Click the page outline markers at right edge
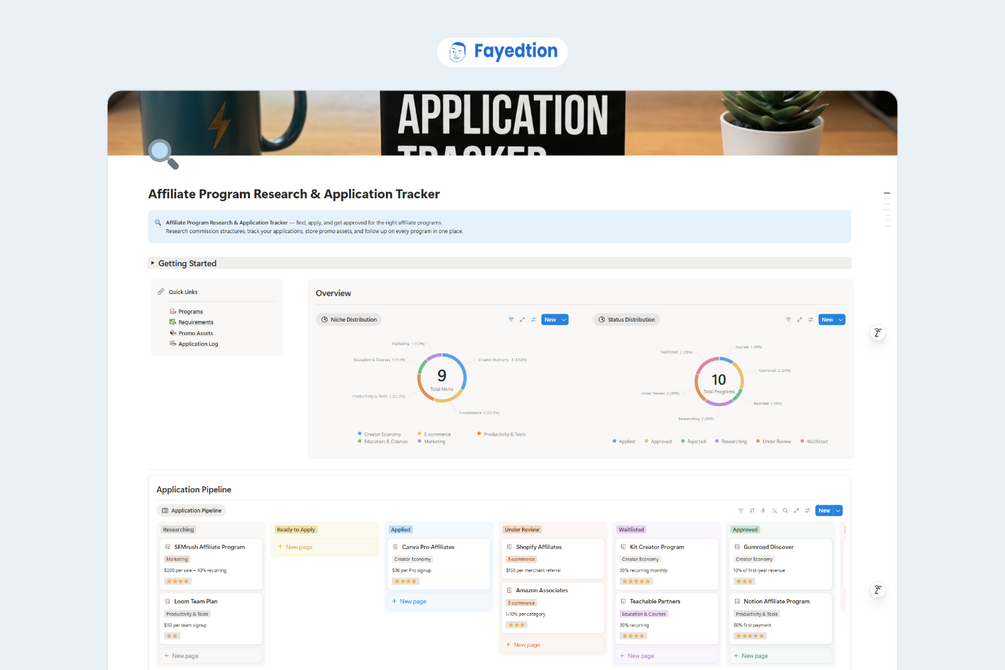The width and height of the screenshot is (1005, 670). point(886,210)
